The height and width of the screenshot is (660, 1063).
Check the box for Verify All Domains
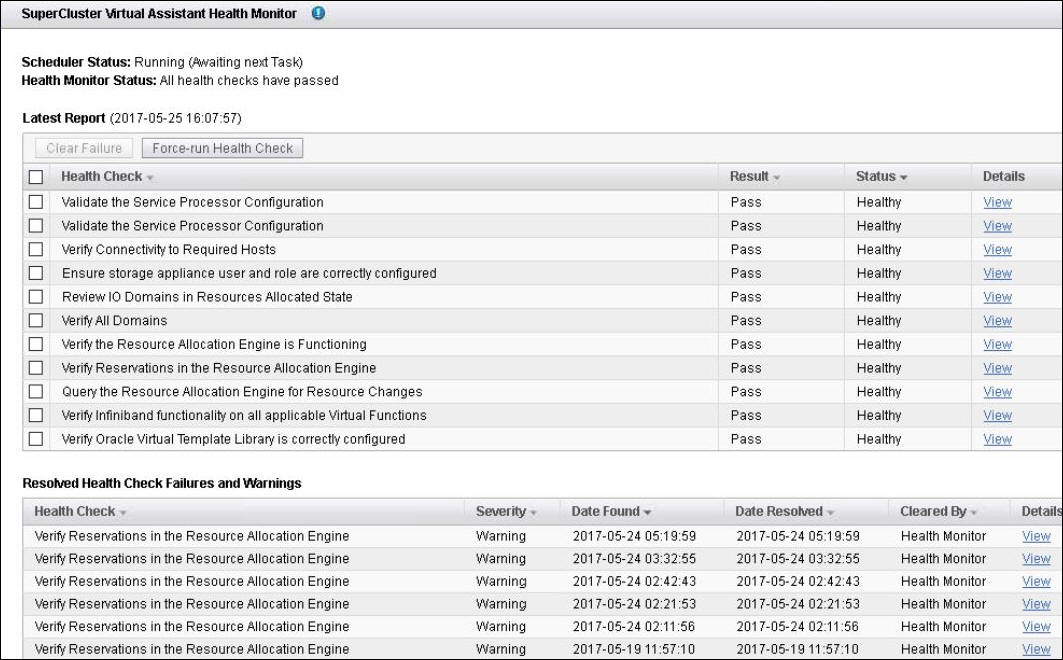coord(37,320)
